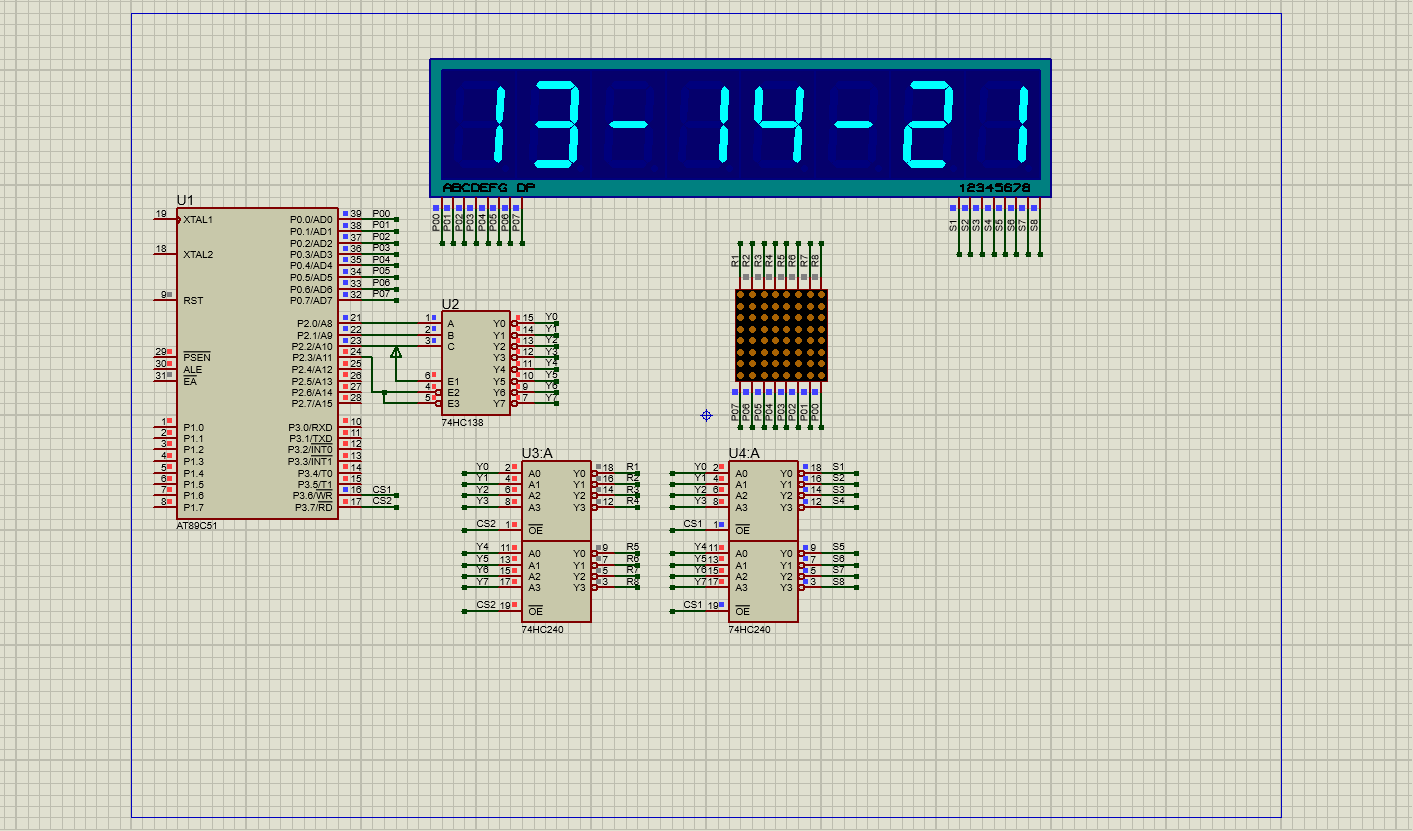
Task: Click the R1 output label at U3:A pin 18
Action: click(x=632, y=467)
